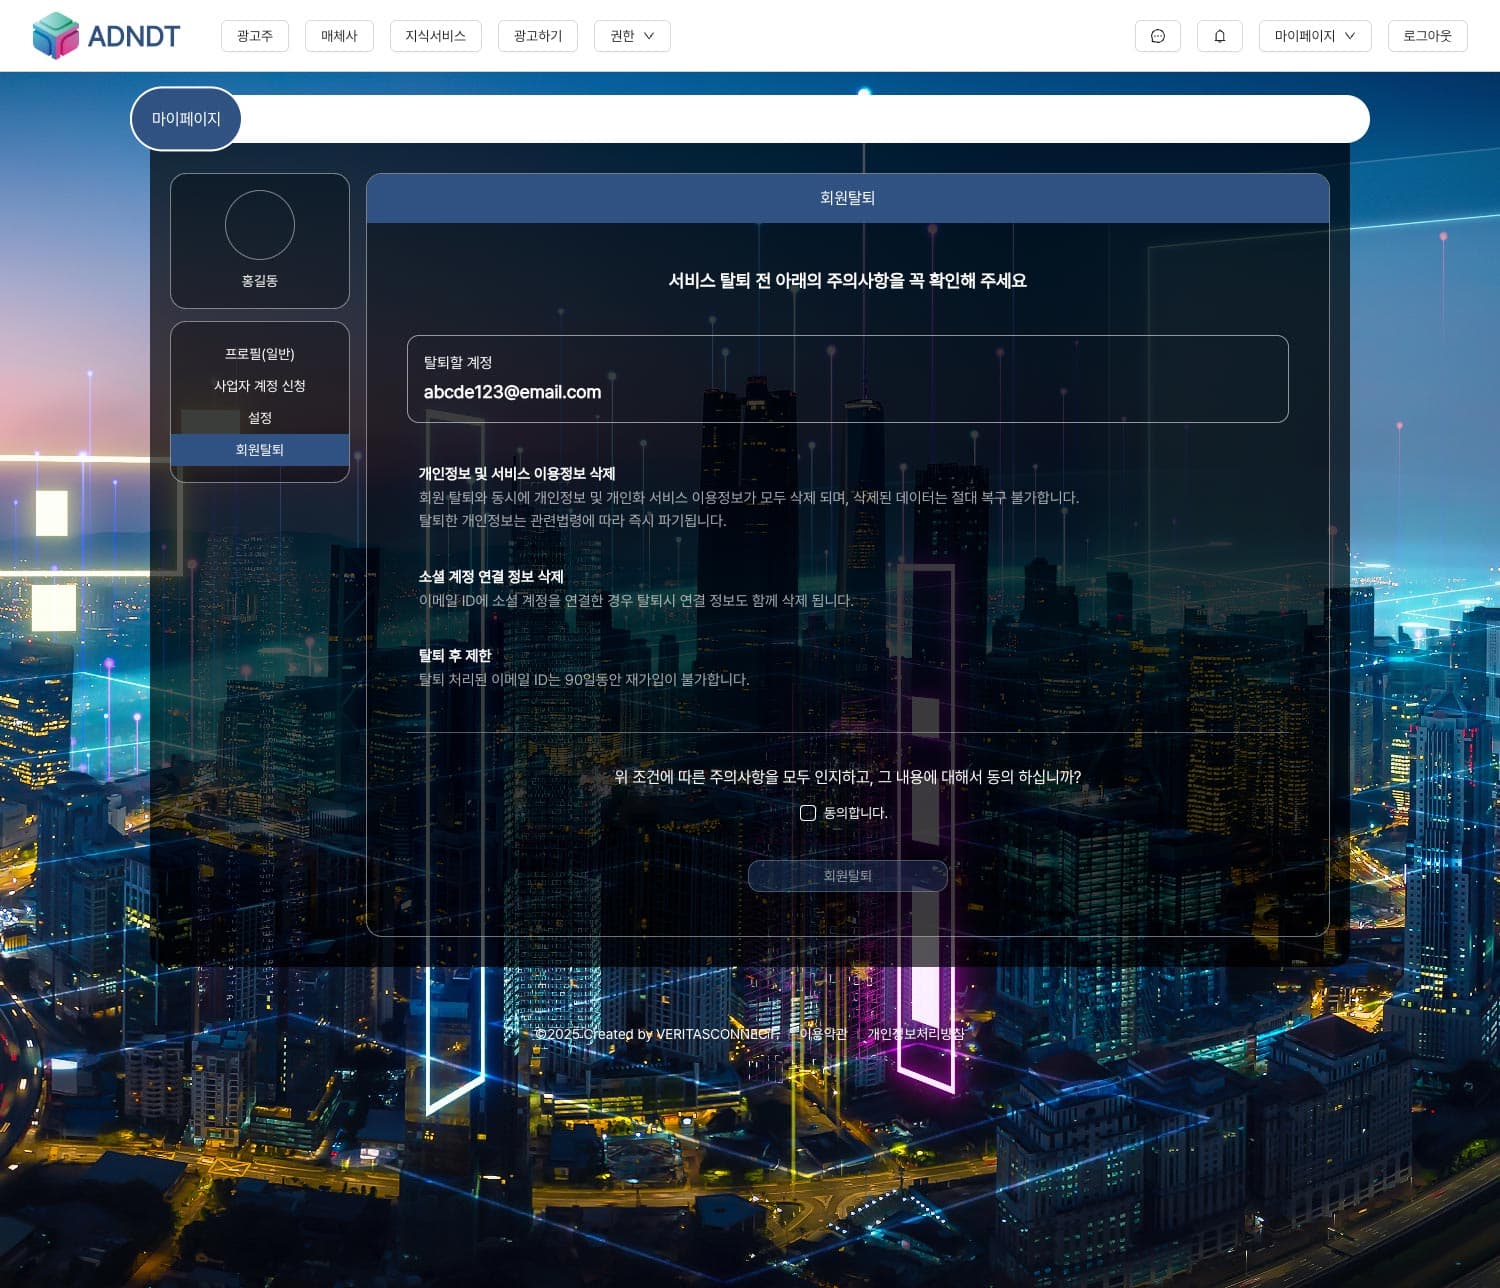Click the 탈퇴할 계정 email field
Image resolution: width=1500 pixels, height=1288 pixels.
(x=847, y=379)
